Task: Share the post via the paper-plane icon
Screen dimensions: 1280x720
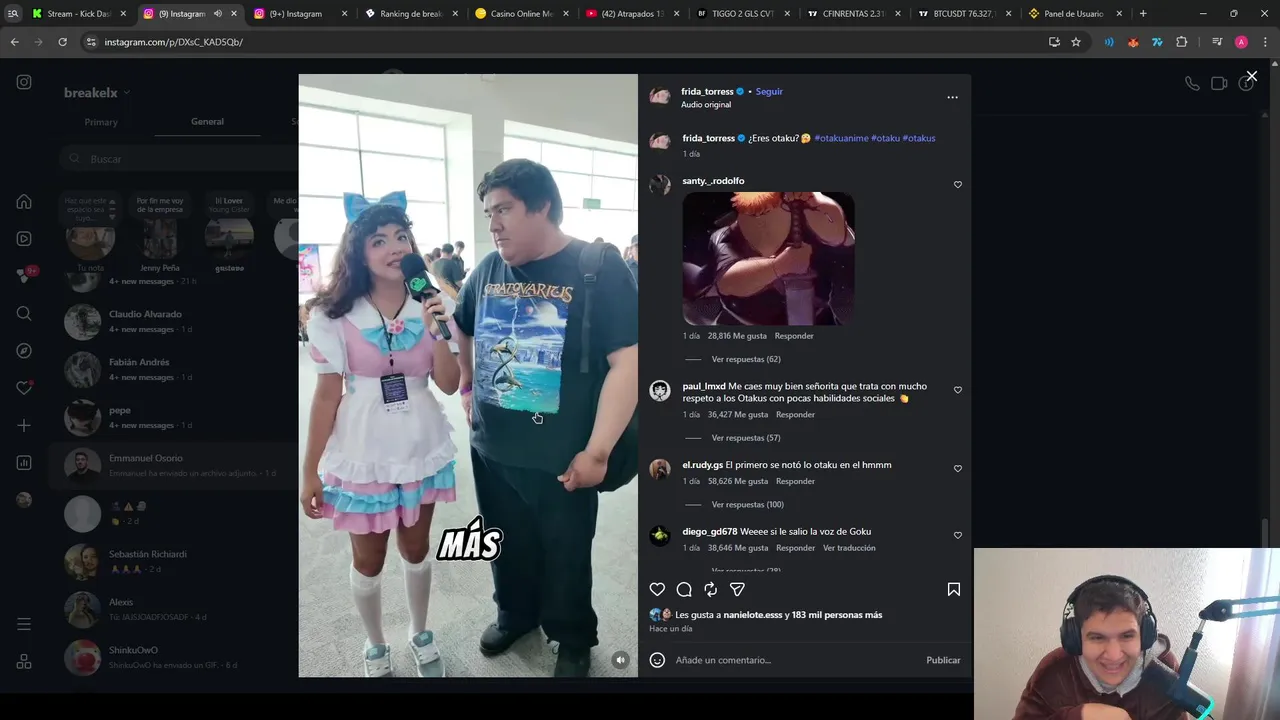Action: pyautogui.click(x=737, y=589)
